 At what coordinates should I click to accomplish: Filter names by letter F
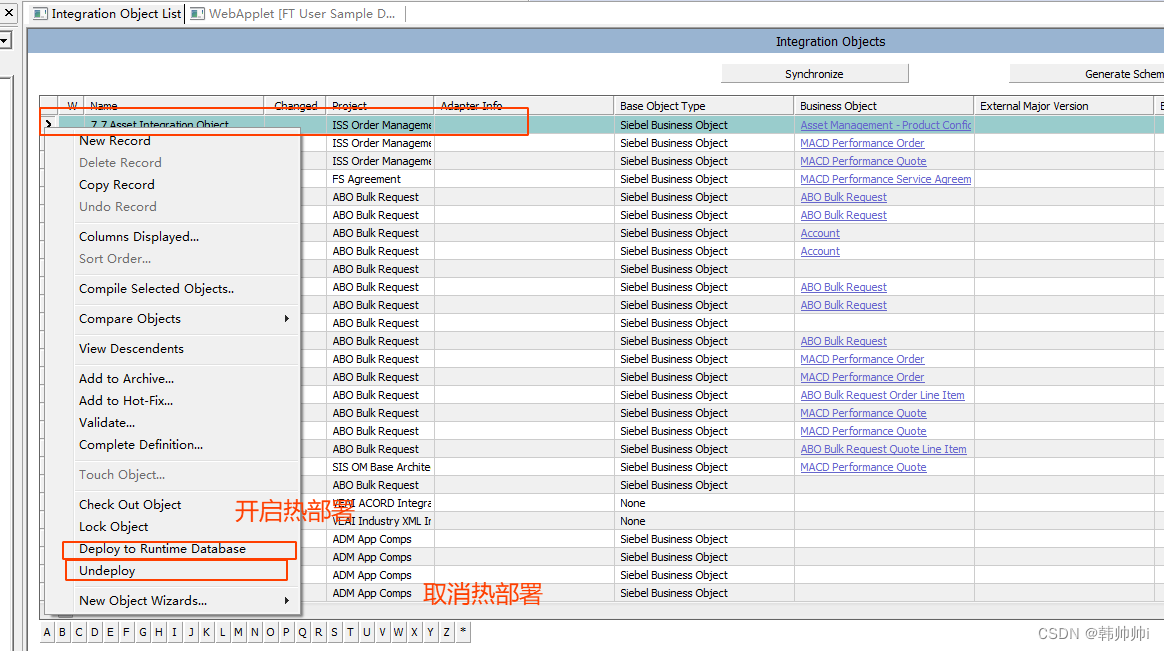pos(126,632)
